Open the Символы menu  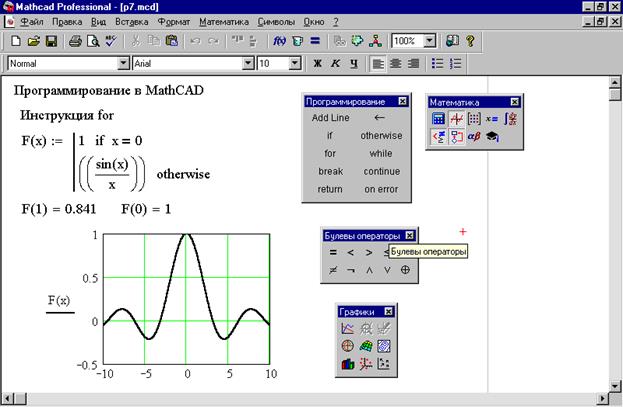point(276,22)
